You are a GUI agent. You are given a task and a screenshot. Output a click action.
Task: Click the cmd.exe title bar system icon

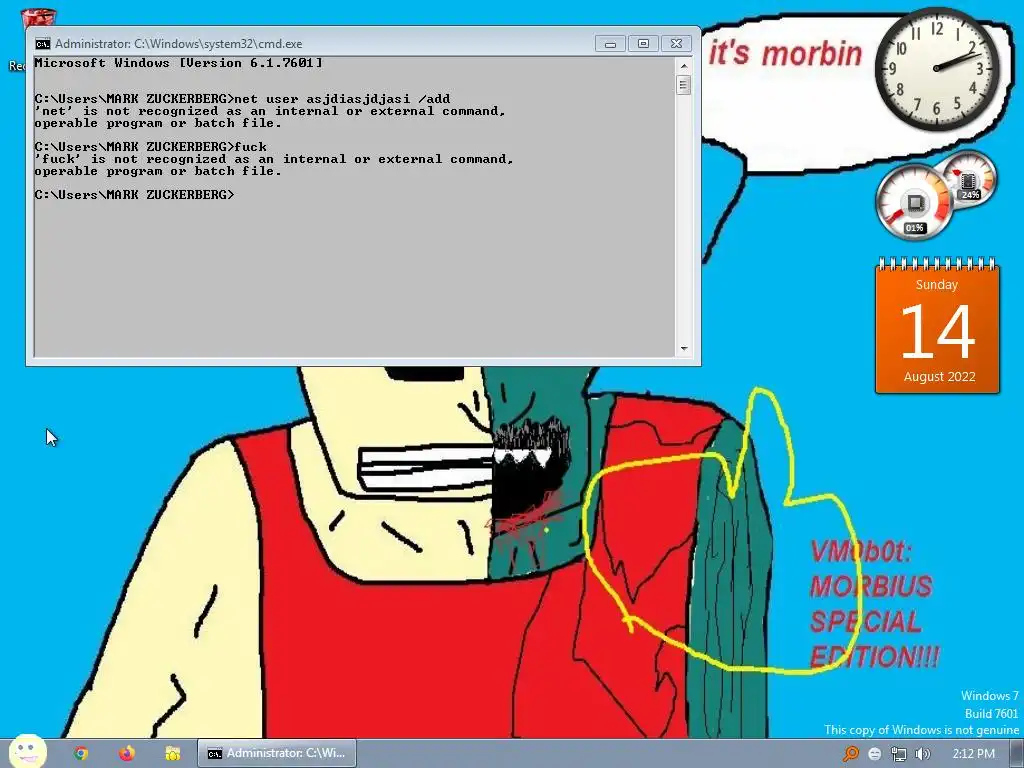point(42,44)
